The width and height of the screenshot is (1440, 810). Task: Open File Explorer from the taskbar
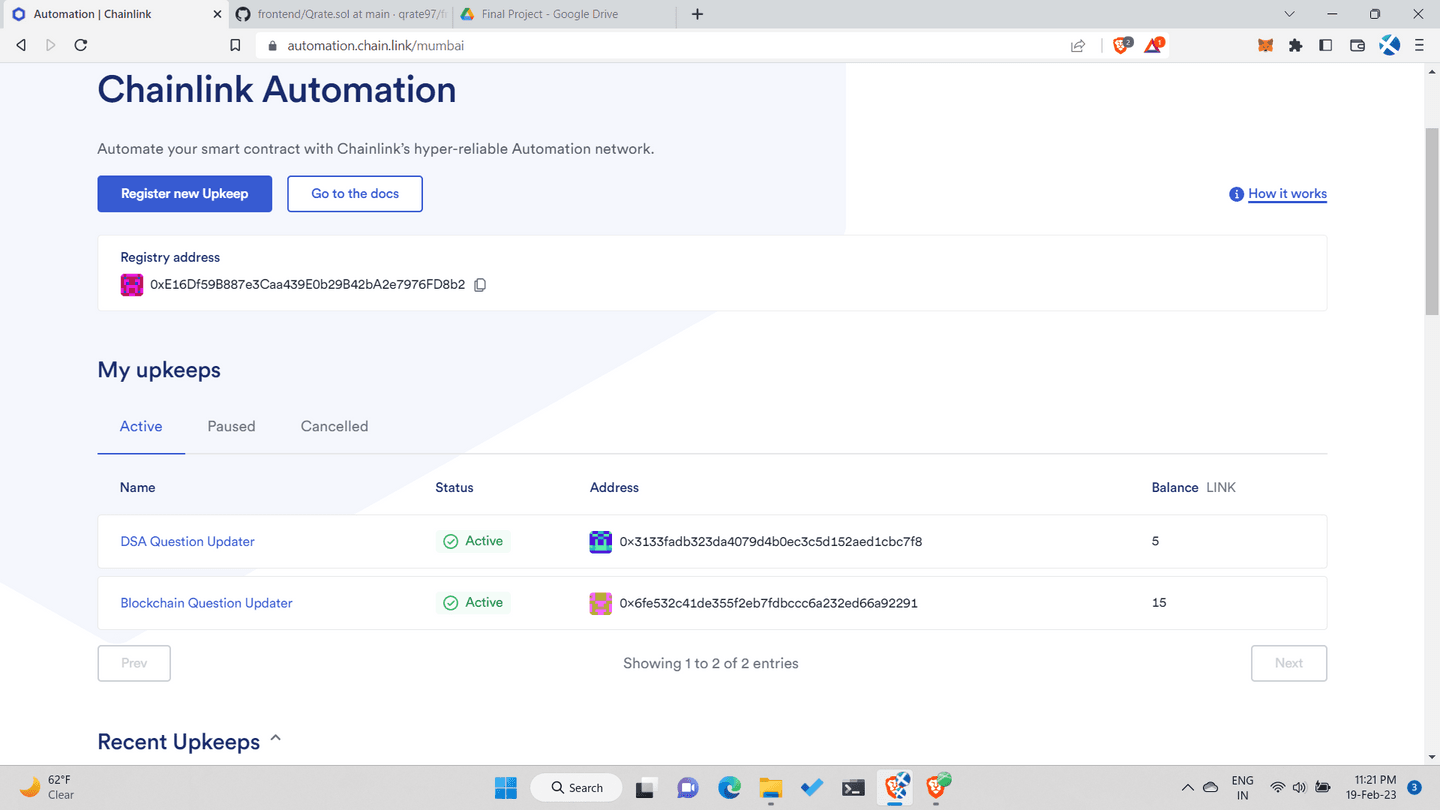coord(769,788)
